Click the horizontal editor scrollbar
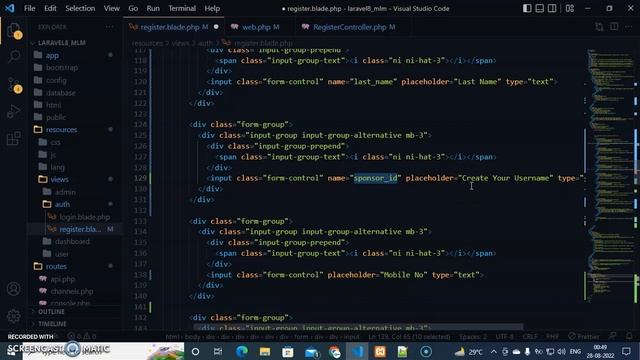640x360 pixels. click(x=358, y=327)
